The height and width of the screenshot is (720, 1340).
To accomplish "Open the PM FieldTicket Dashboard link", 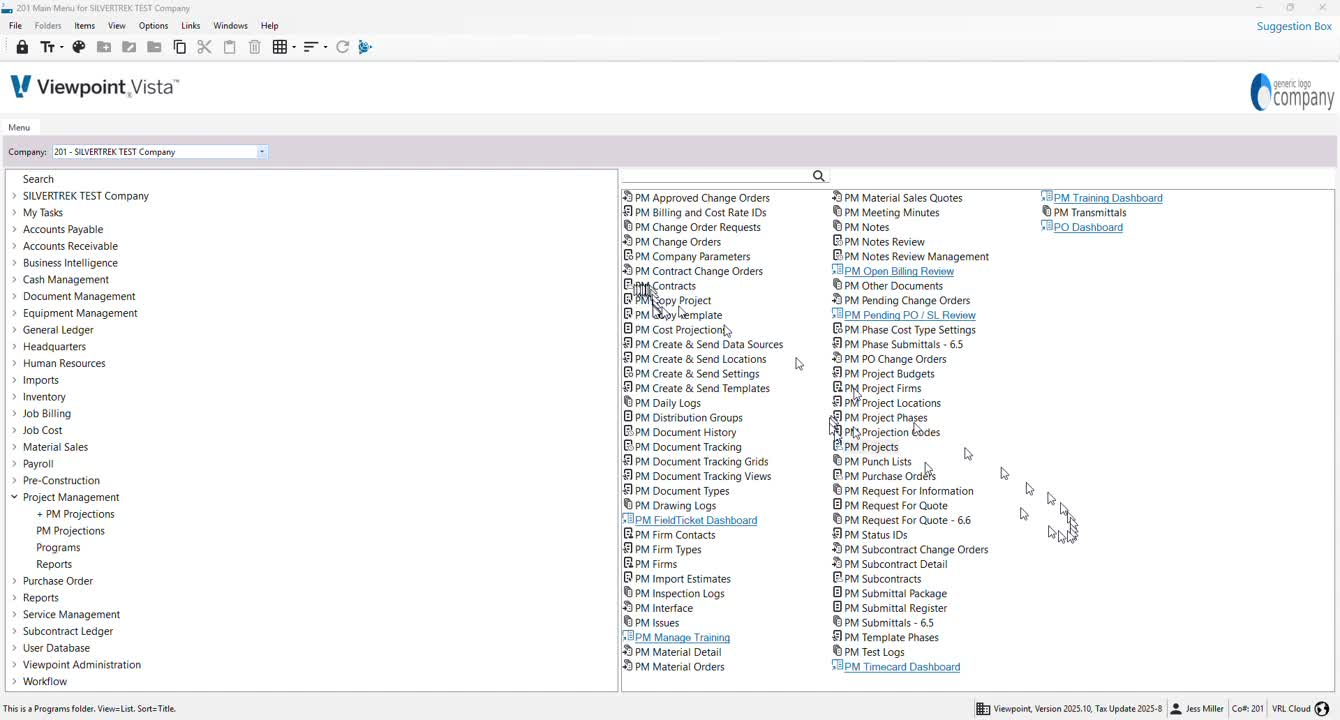I will coord(696,520).
